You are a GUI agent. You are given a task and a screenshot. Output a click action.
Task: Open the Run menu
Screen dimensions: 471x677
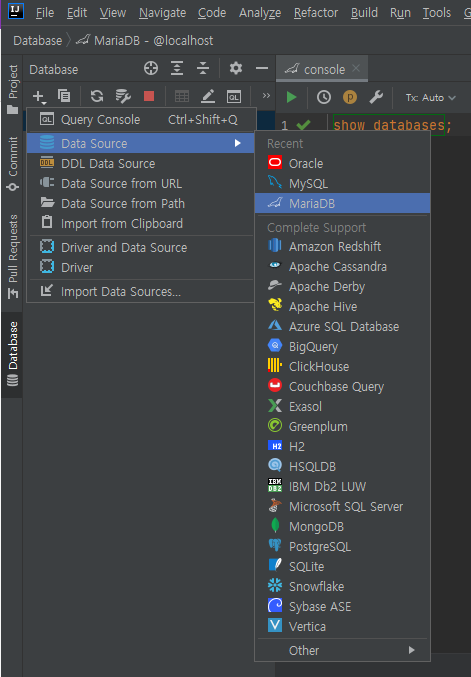point(400,13)
